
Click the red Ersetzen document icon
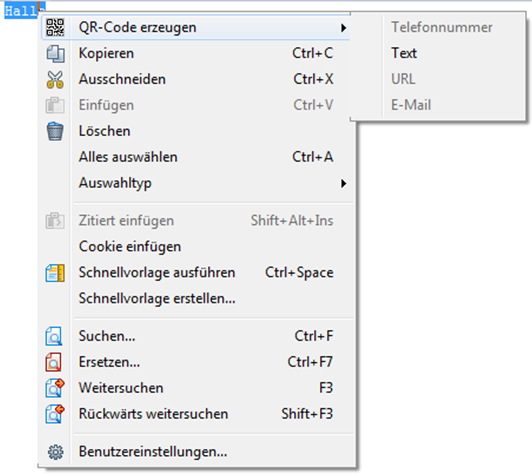coord(54,362)
